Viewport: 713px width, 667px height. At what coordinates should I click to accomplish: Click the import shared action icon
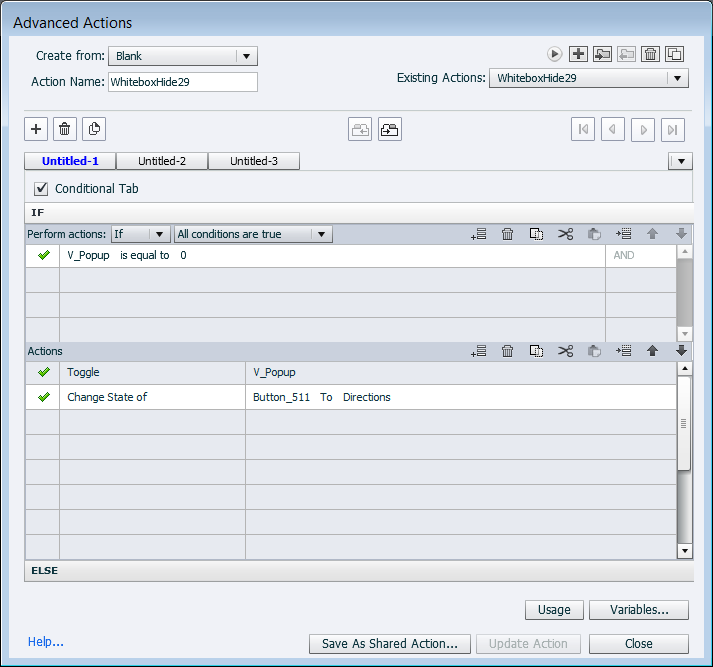[x=602, y=54]
